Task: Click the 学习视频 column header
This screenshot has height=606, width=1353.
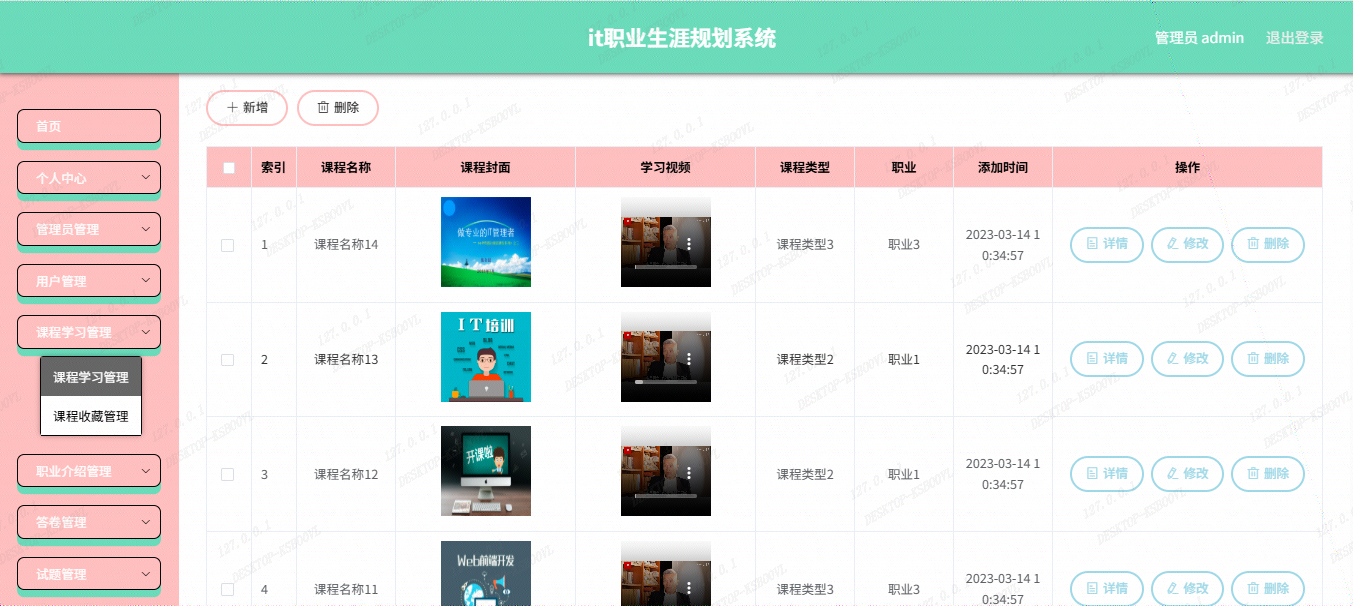Action: [x=666, y=168]
